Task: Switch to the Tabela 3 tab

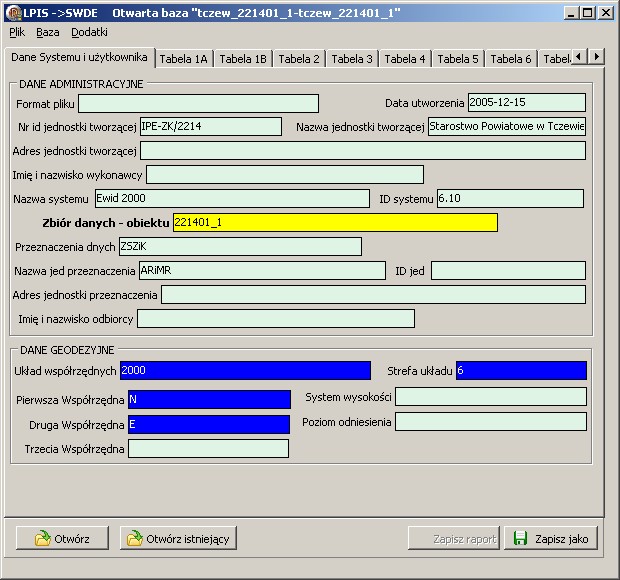Action: [x=352, y=59]
